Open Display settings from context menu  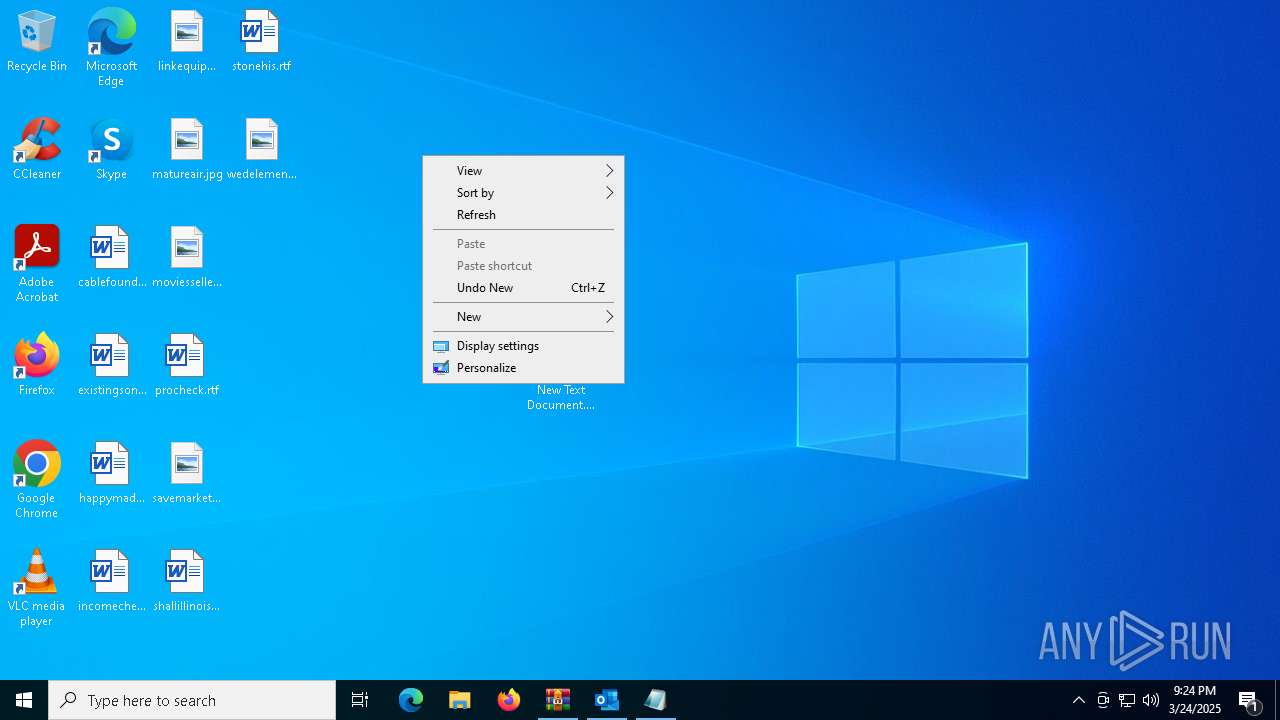[523, 346]
